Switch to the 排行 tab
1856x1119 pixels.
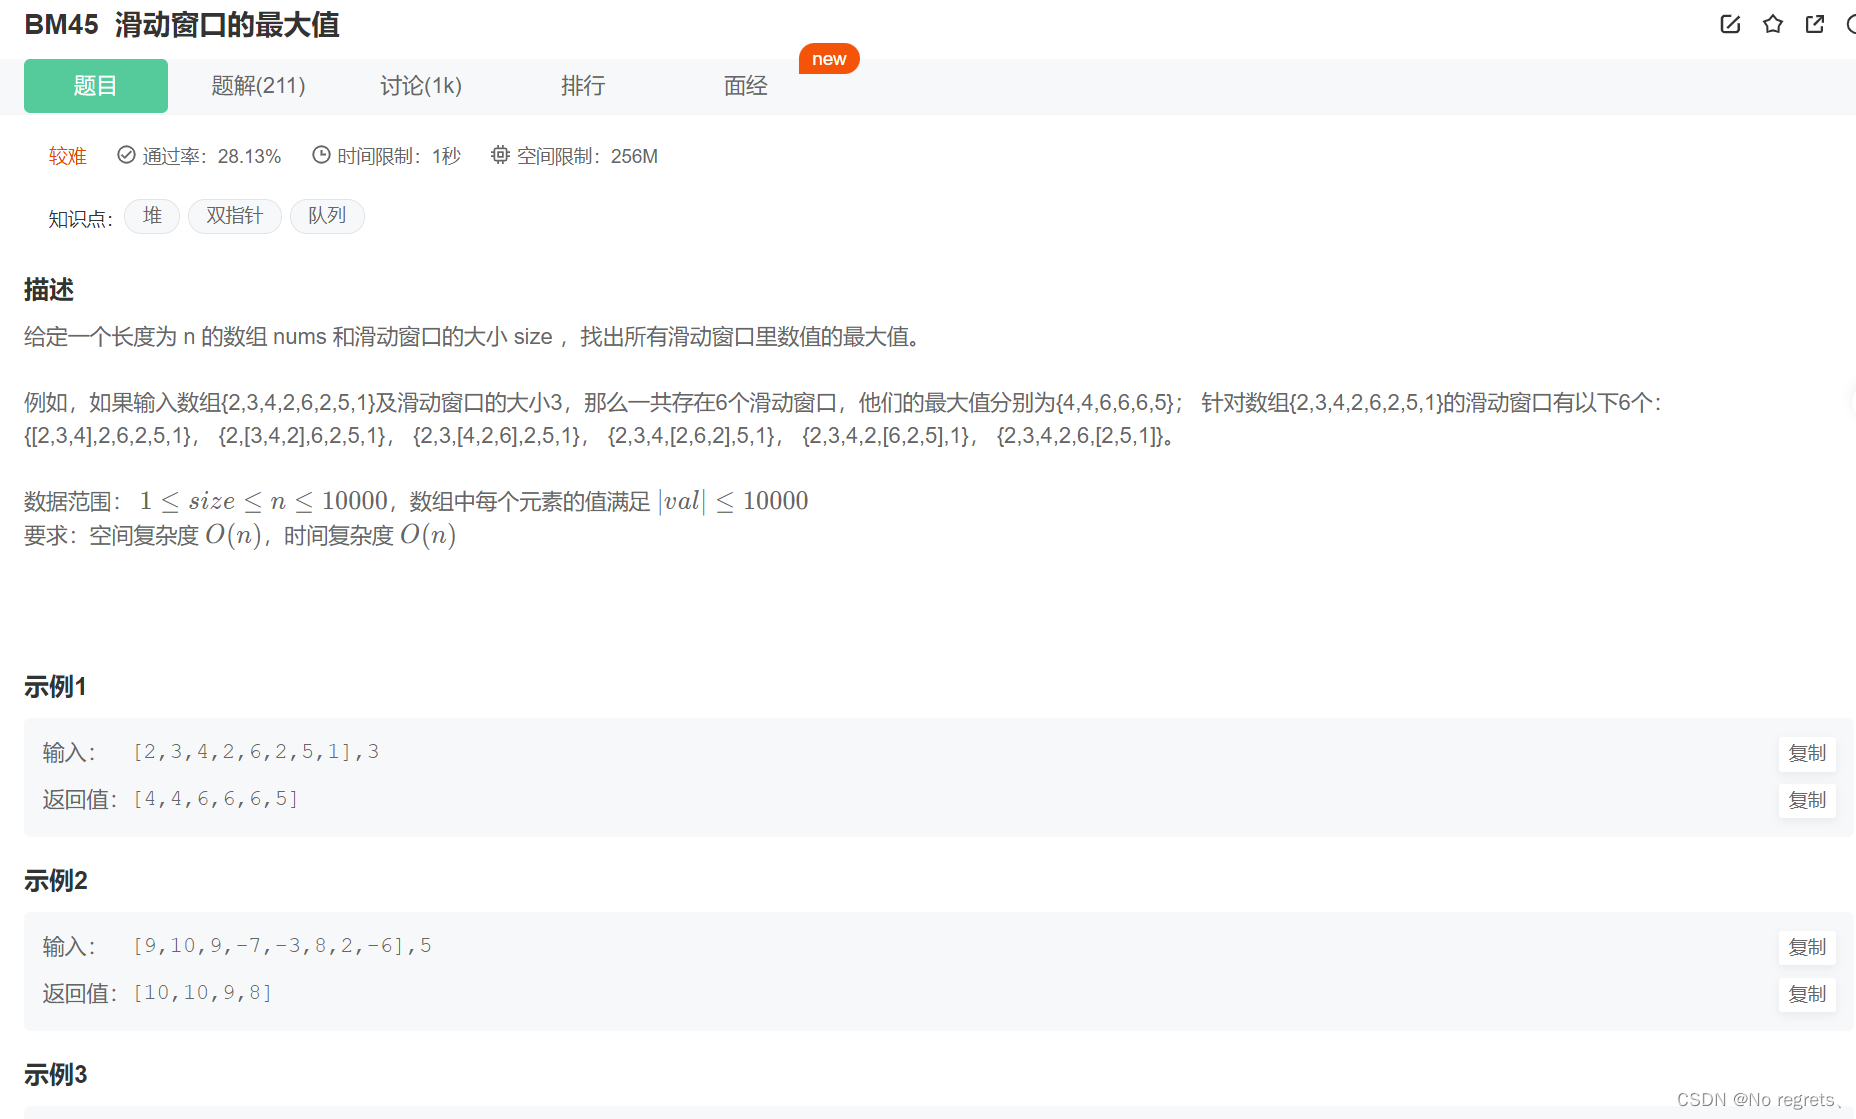click(583, 86)
